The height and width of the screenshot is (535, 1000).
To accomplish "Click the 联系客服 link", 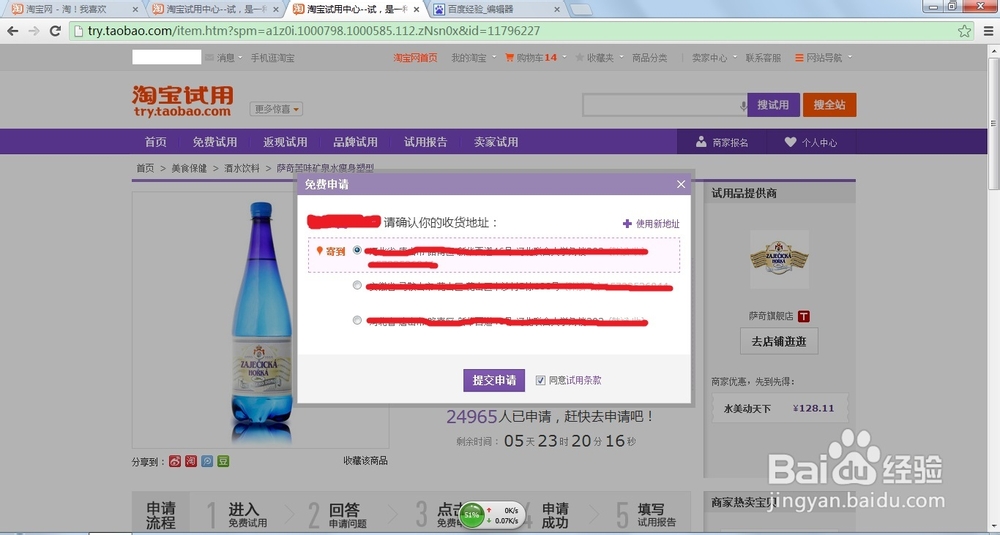I will pos(763,57).
